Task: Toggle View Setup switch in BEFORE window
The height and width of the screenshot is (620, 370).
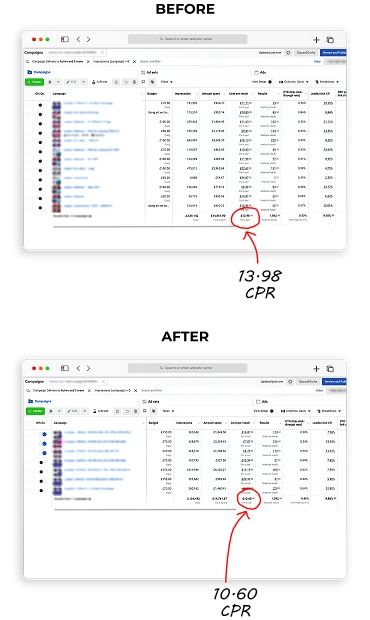Action: click(x=270, y=82)
